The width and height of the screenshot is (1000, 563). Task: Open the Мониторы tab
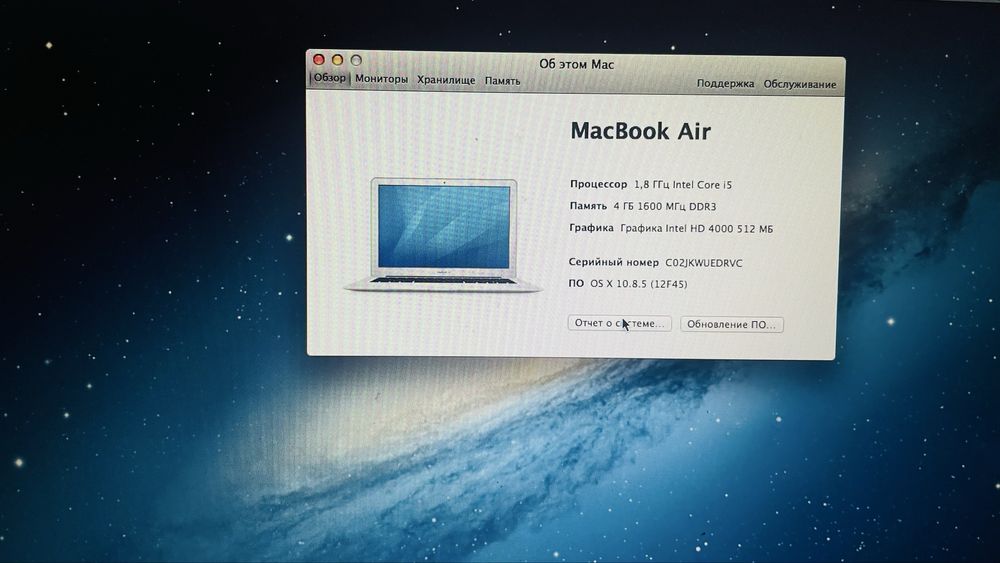coord(381,79)
